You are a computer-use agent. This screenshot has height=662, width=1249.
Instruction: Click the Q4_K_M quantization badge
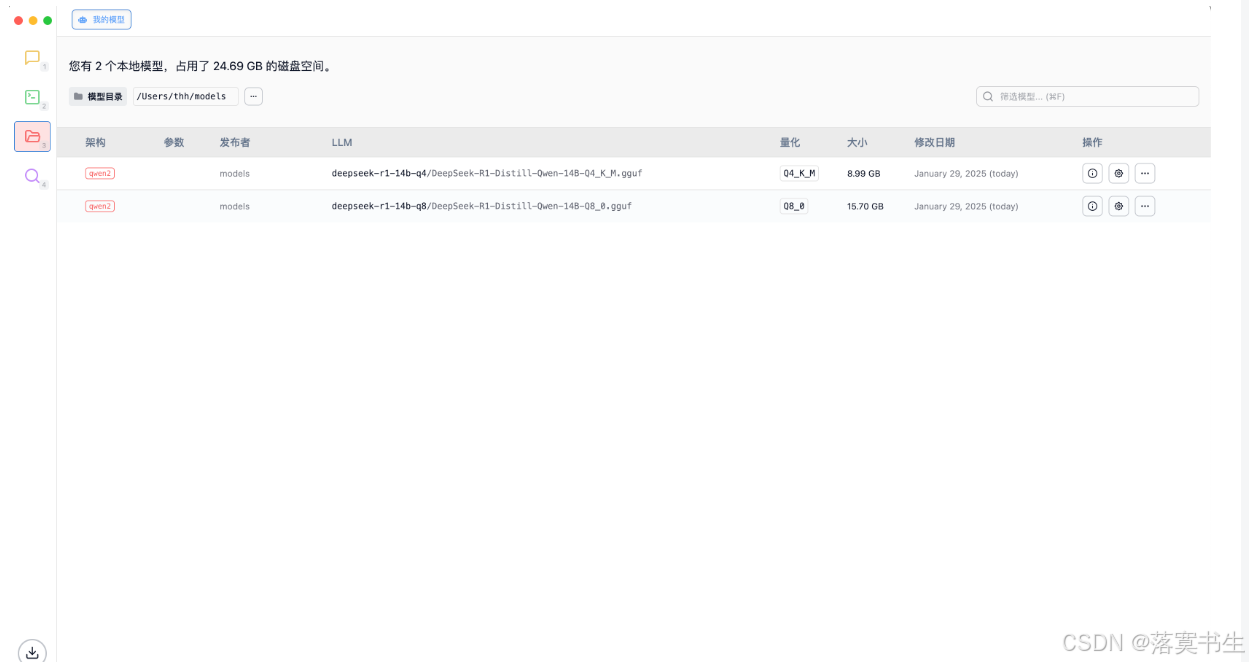pos(799,173)
